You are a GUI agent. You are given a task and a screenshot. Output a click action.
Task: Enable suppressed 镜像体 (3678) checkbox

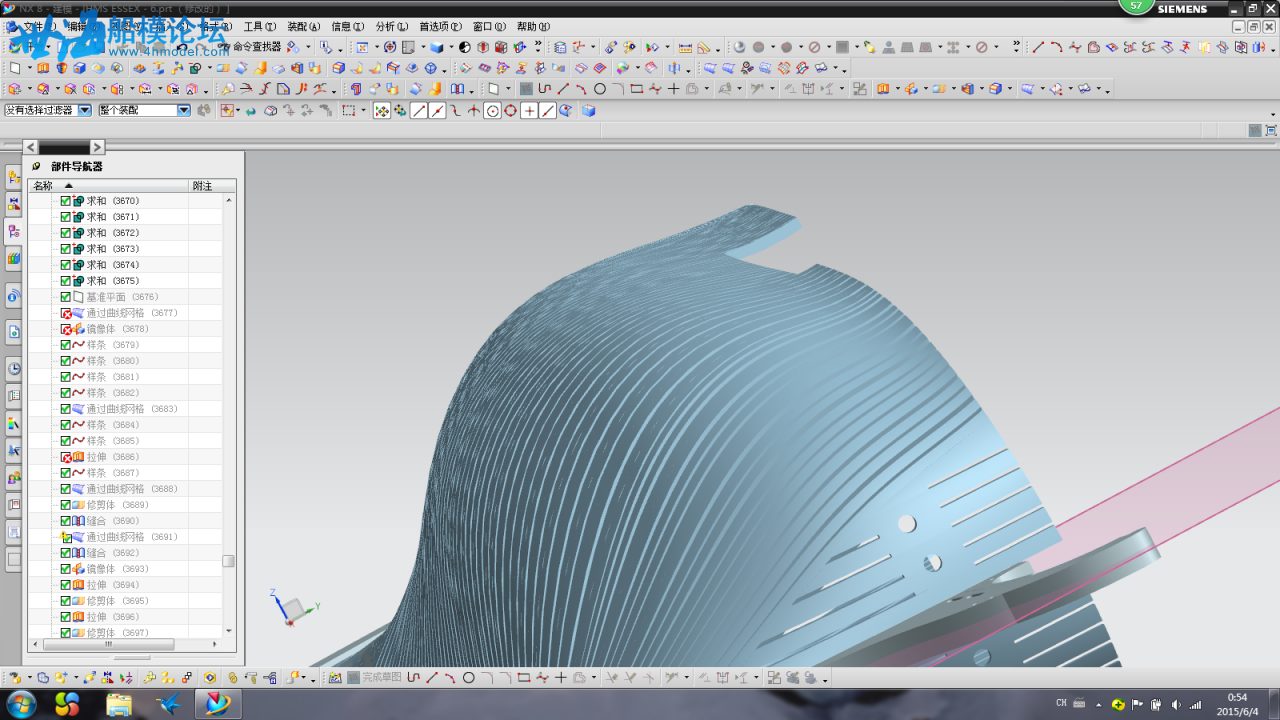point(66,329)
